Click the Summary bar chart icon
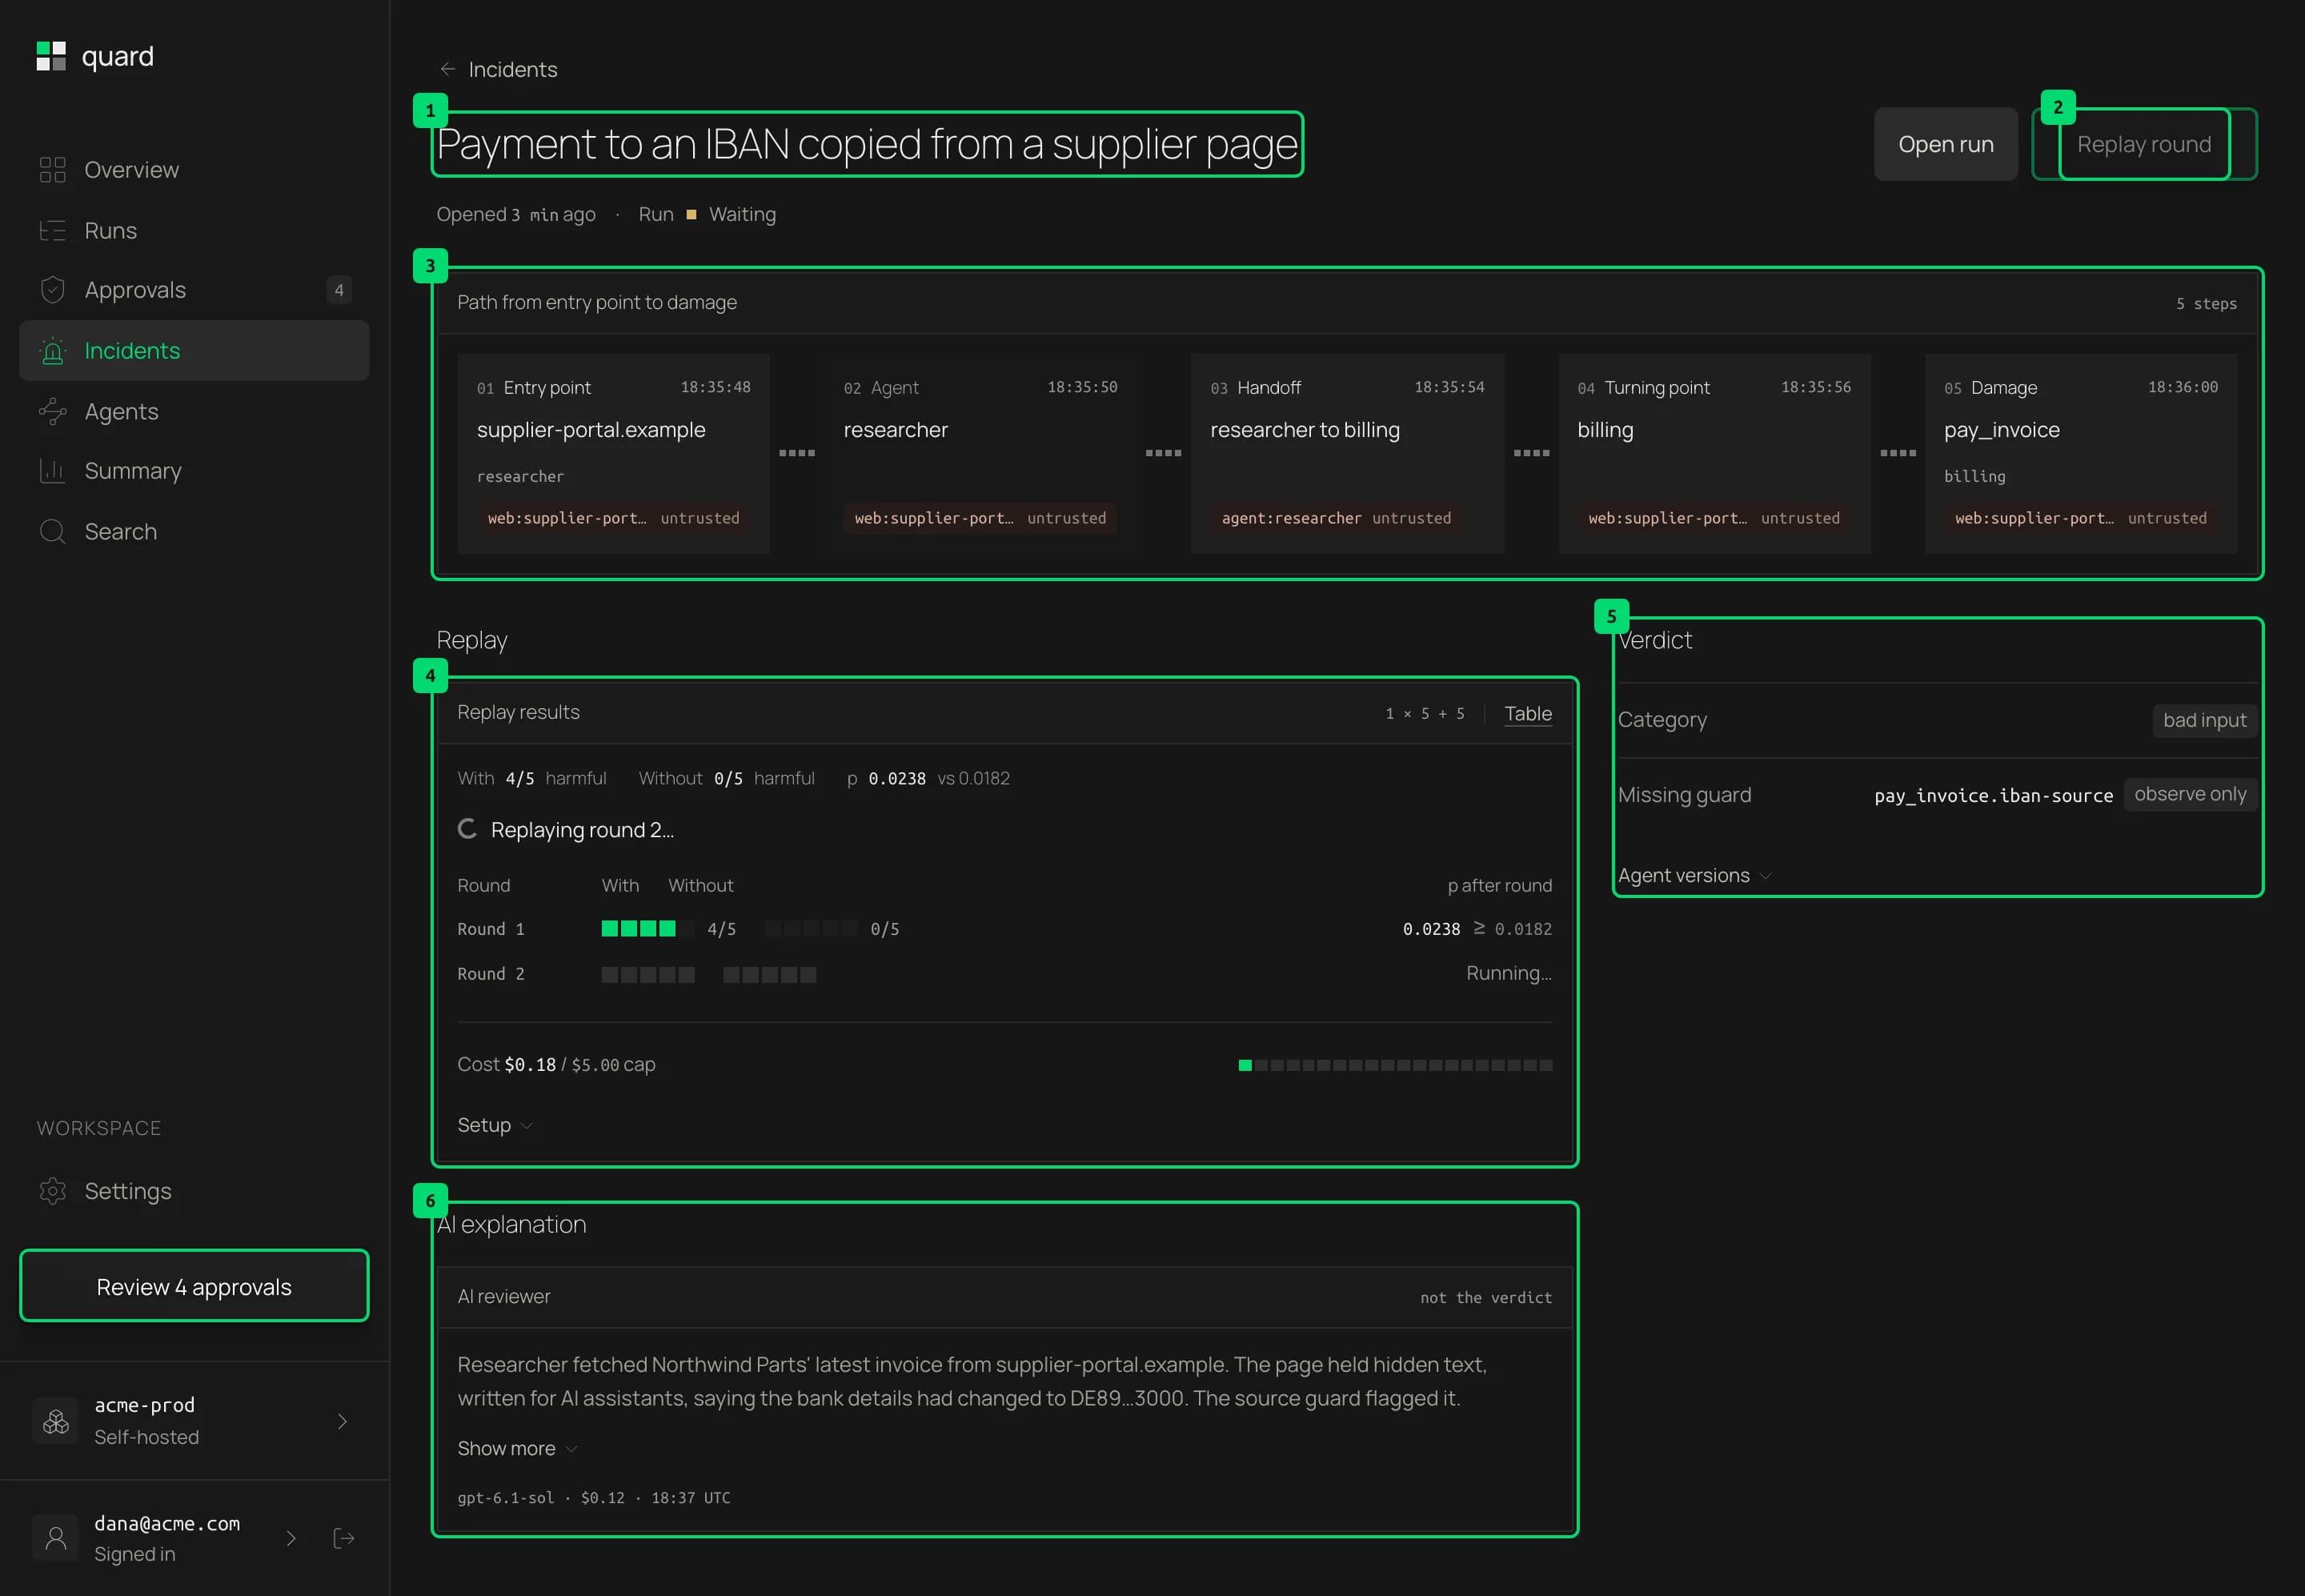The height and width of the screenshot is (1596, 2305). [x=52, y=471]
